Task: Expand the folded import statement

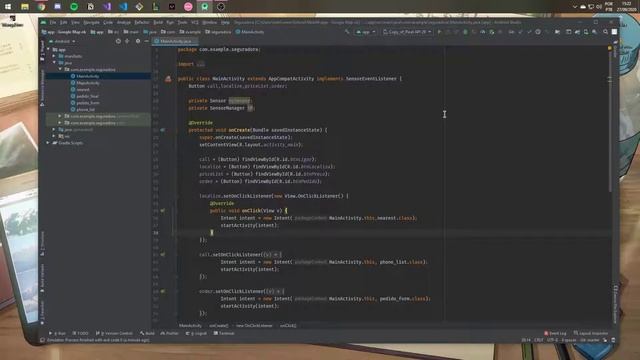Action: [200, 64]
